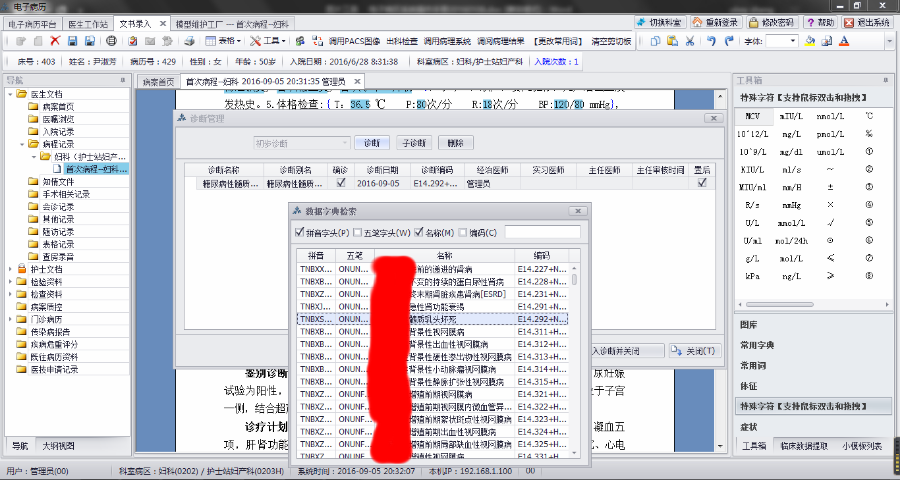The height and width of the screenshot is (480, 900).
Task: Pick the % special character
Action: click(870, 134)
